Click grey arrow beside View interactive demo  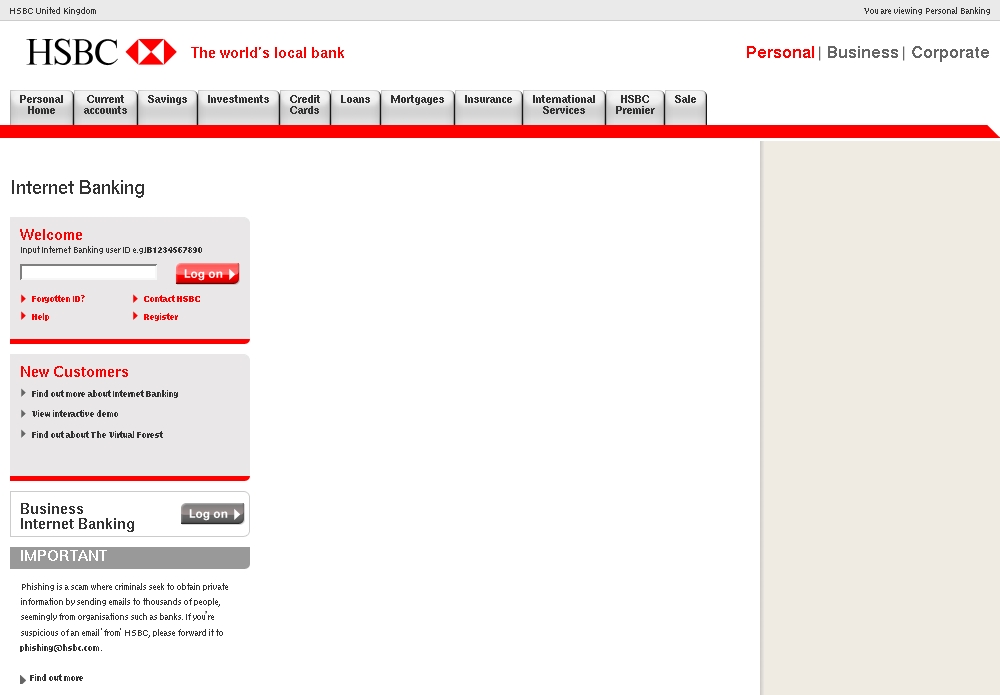[x=23, y=413]
